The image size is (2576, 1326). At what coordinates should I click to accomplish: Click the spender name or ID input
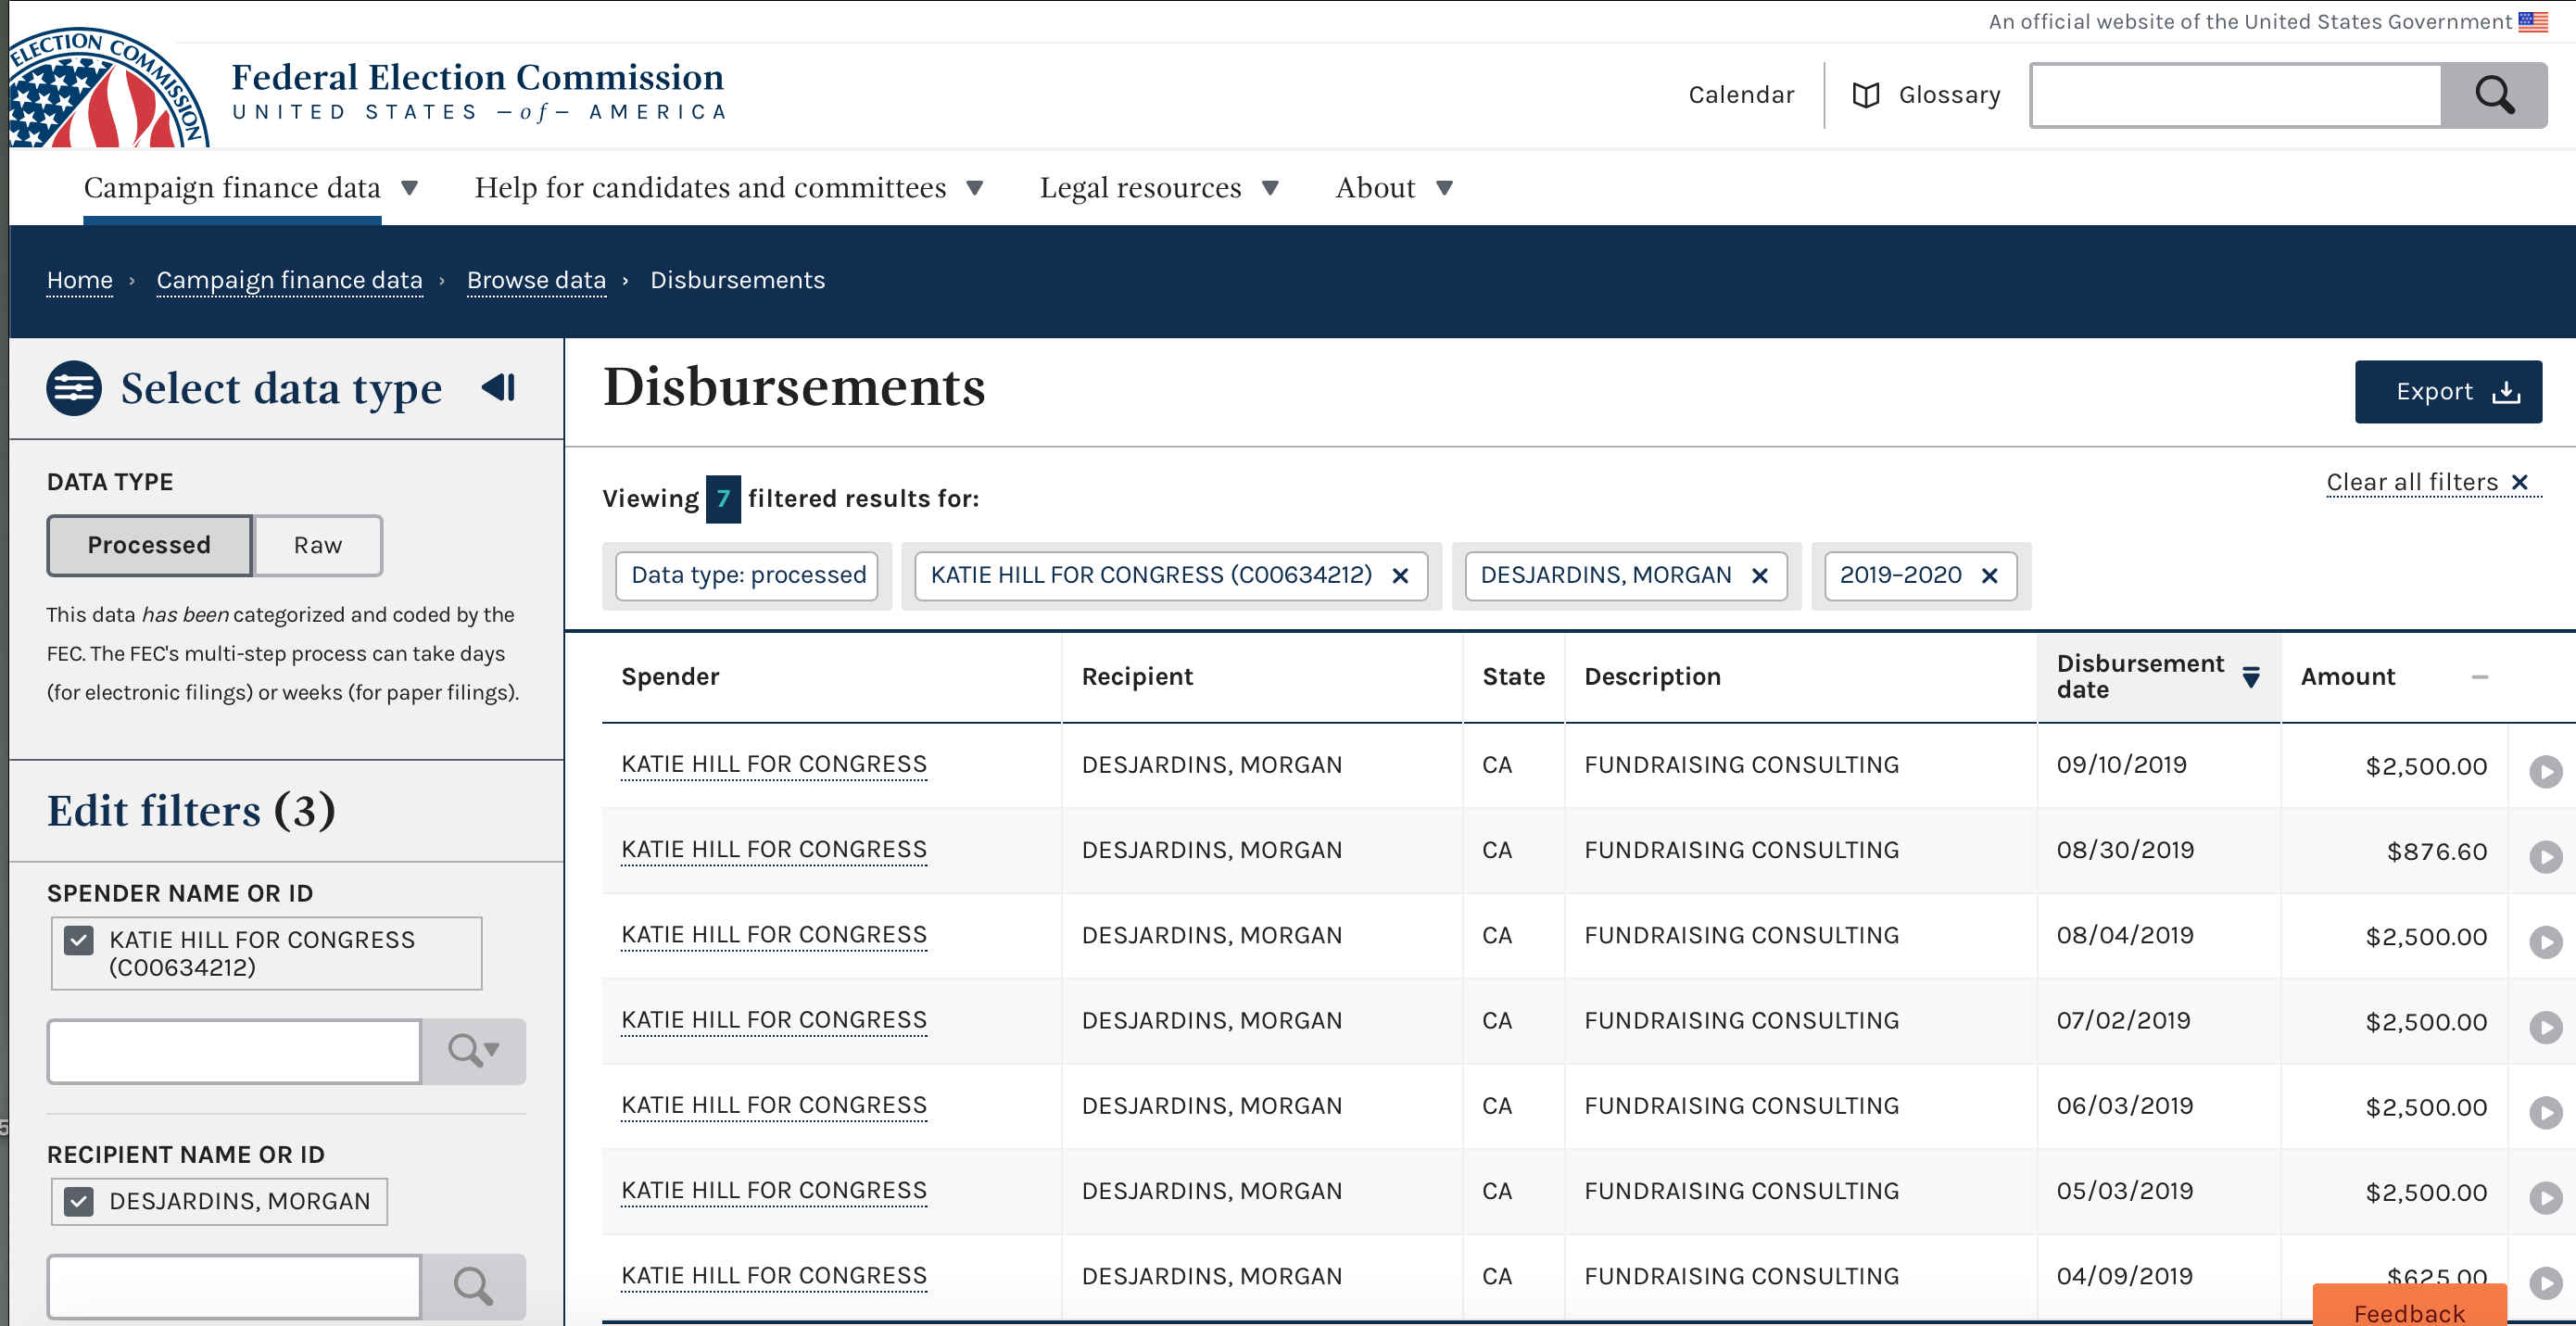click(234, 1051)
